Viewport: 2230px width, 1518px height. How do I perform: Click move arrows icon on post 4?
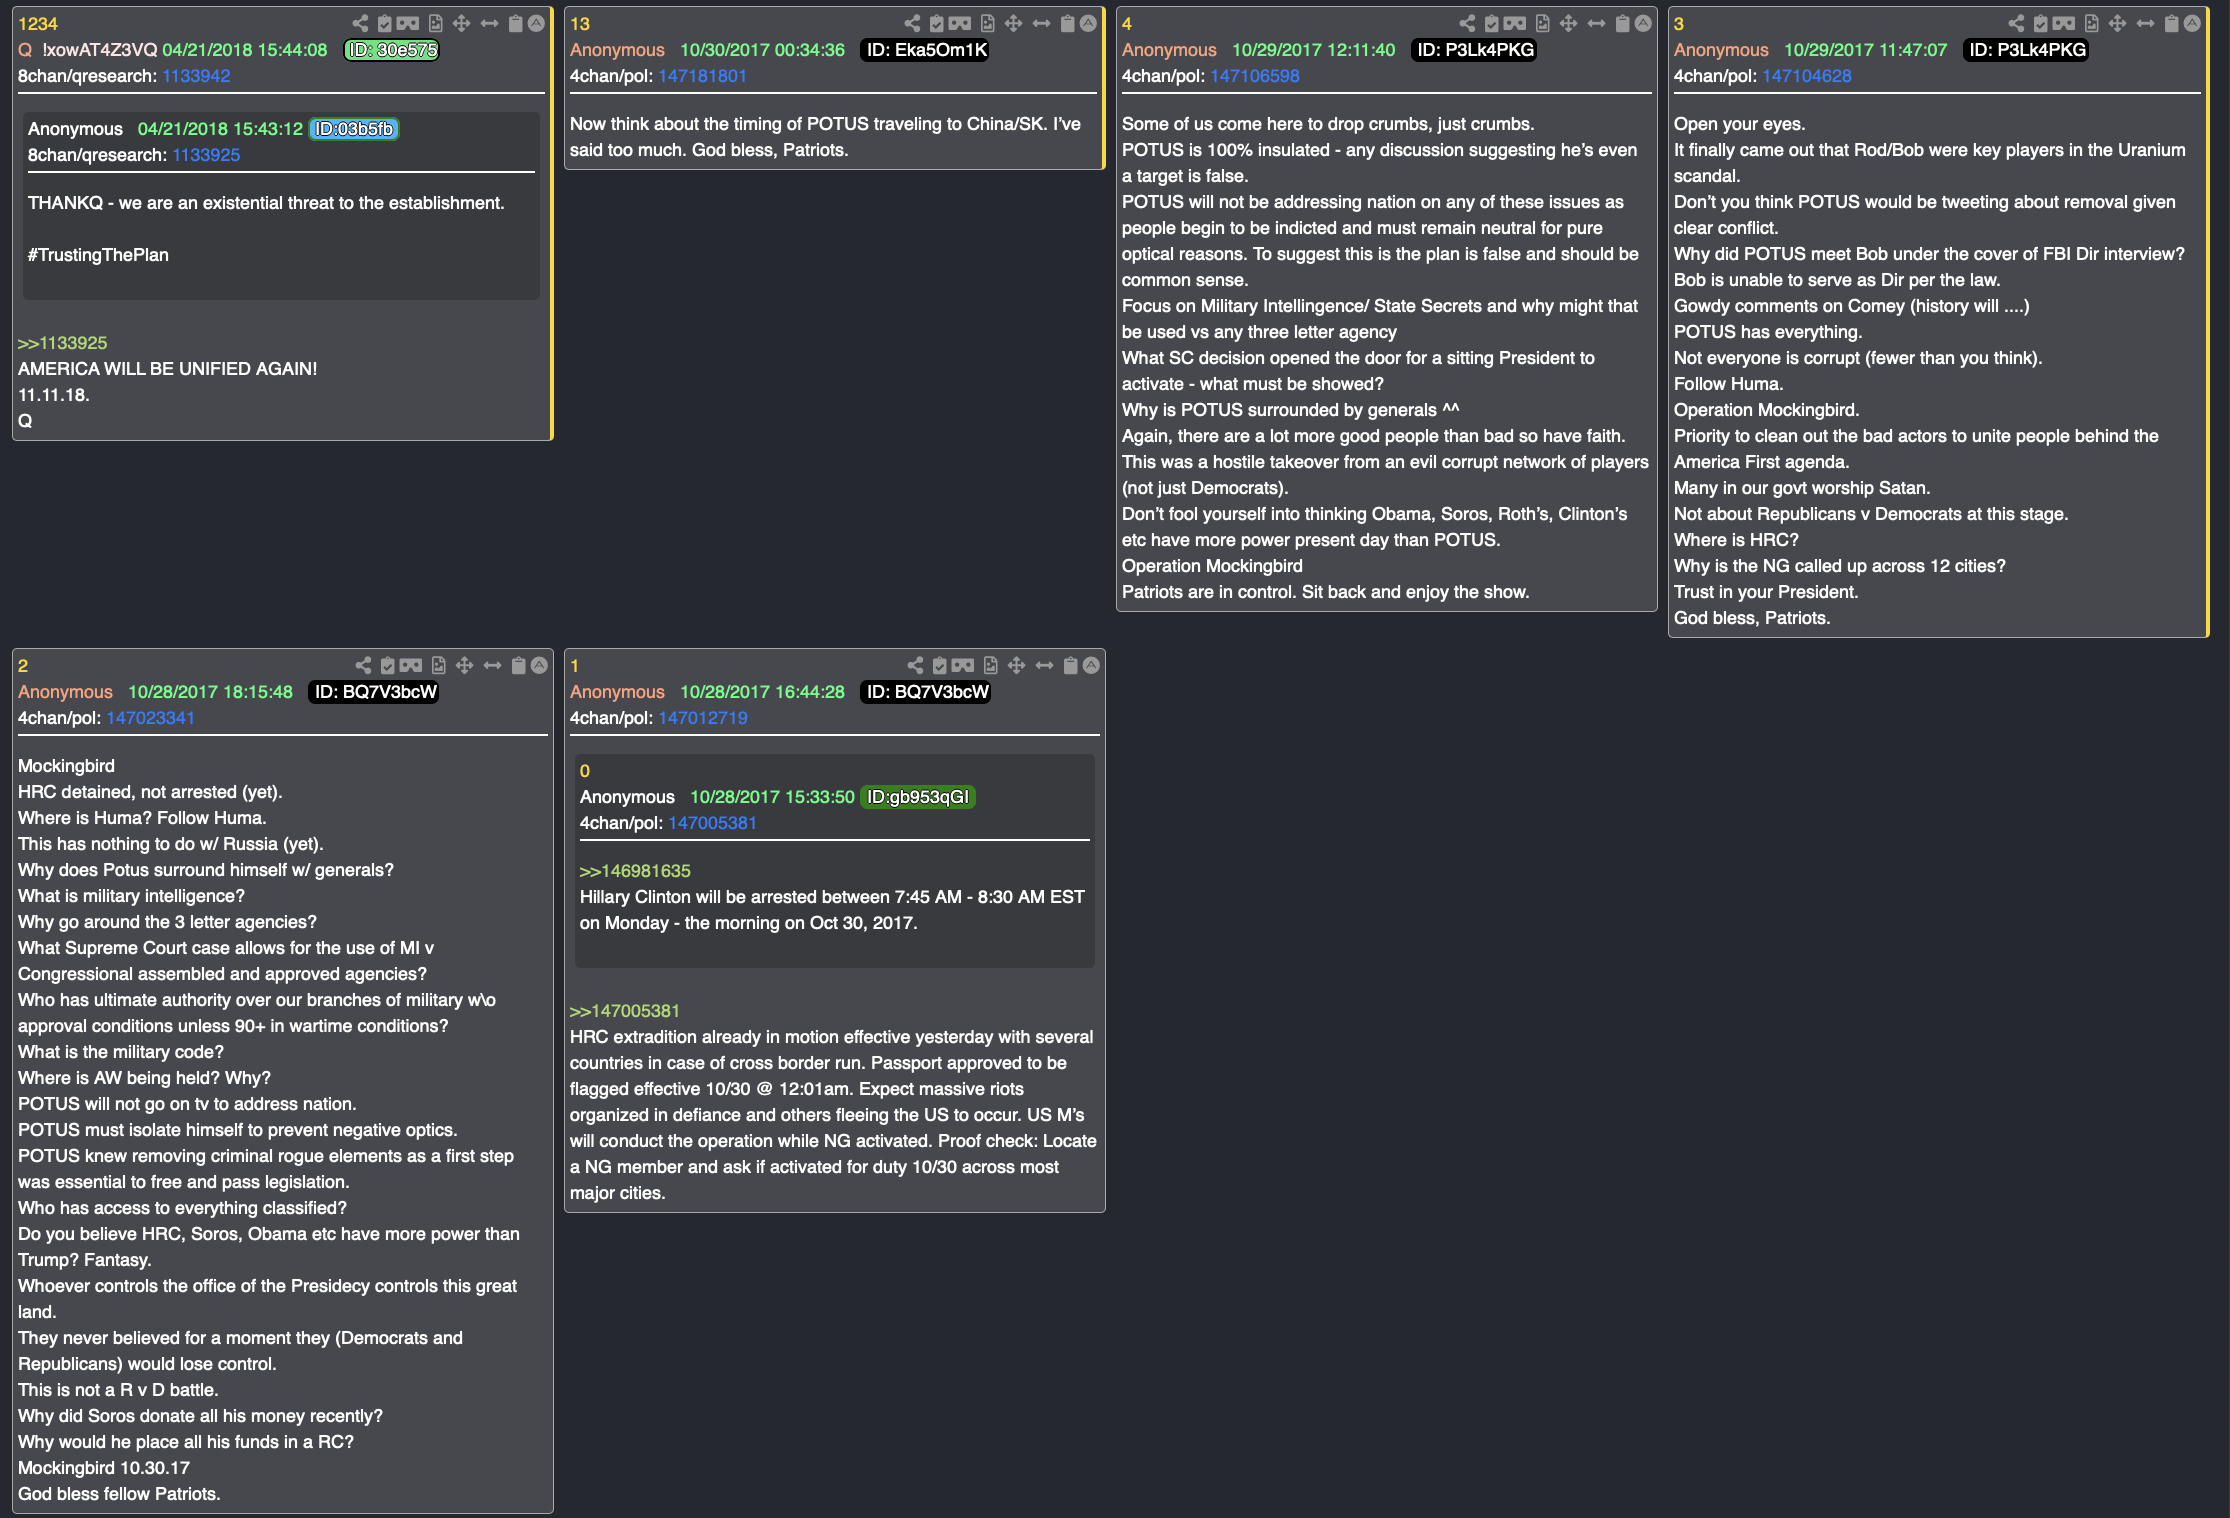tap(1568, 23)
